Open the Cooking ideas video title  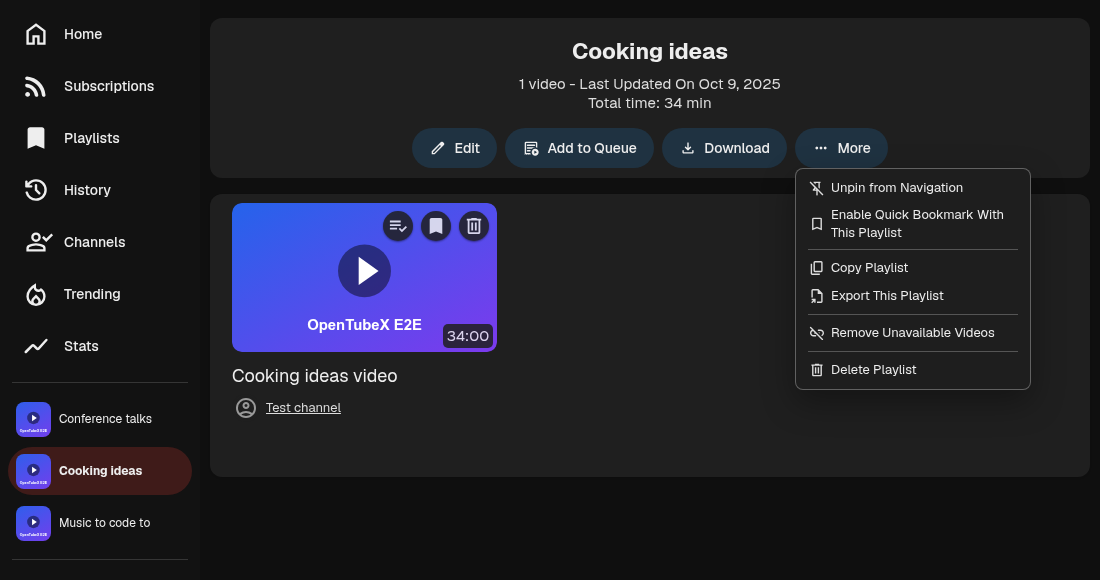click(314, 376)
